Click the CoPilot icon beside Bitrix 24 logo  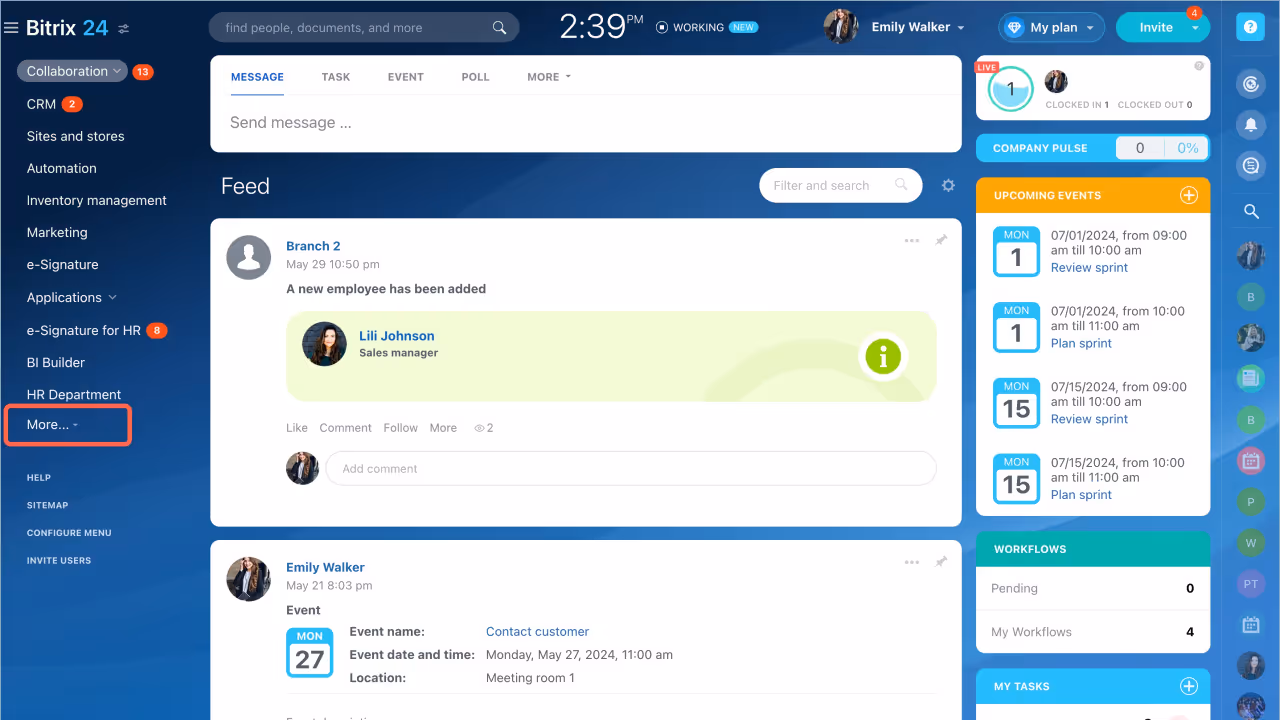[123, 29]
